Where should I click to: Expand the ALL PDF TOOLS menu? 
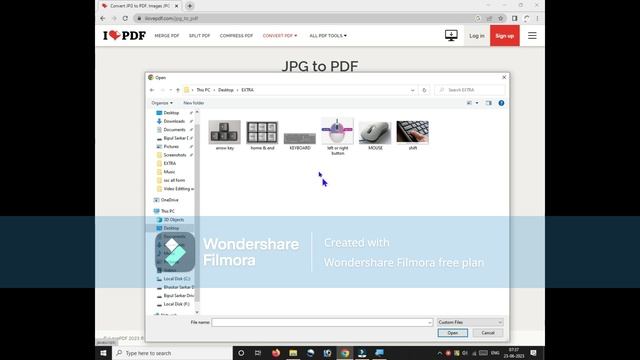pos(328,36)
